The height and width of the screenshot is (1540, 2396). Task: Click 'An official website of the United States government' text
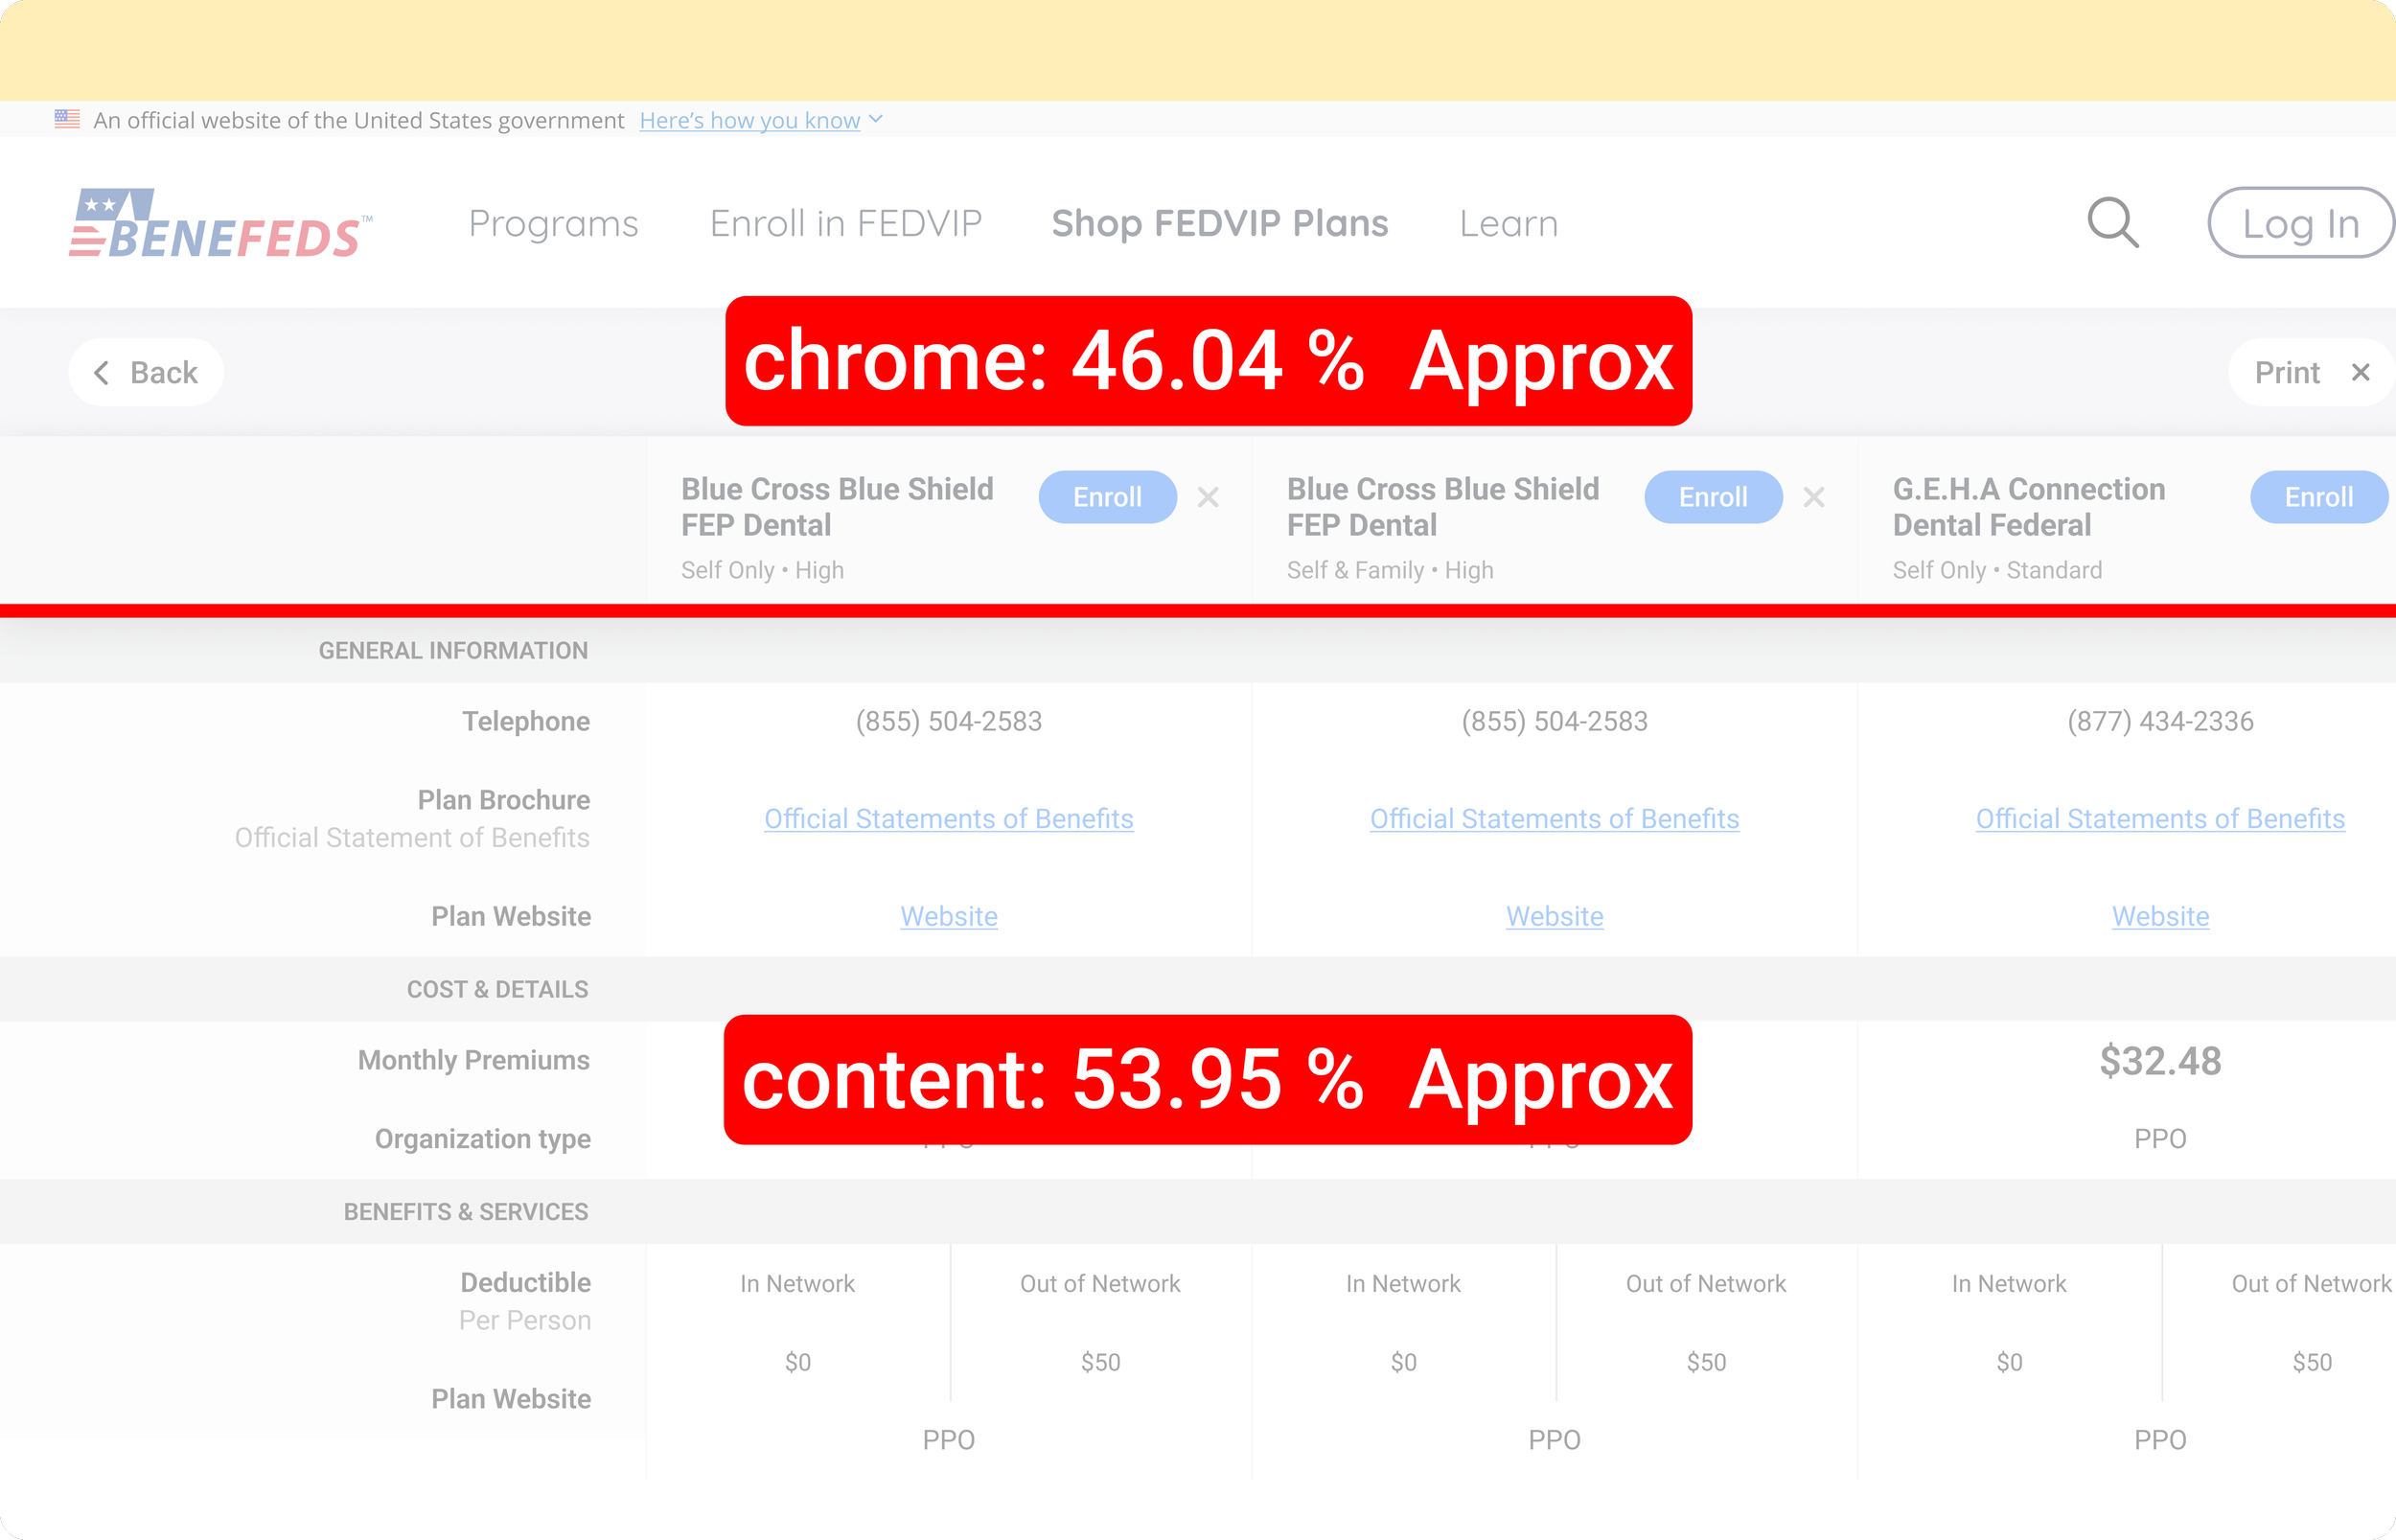[x=359, y=120]
